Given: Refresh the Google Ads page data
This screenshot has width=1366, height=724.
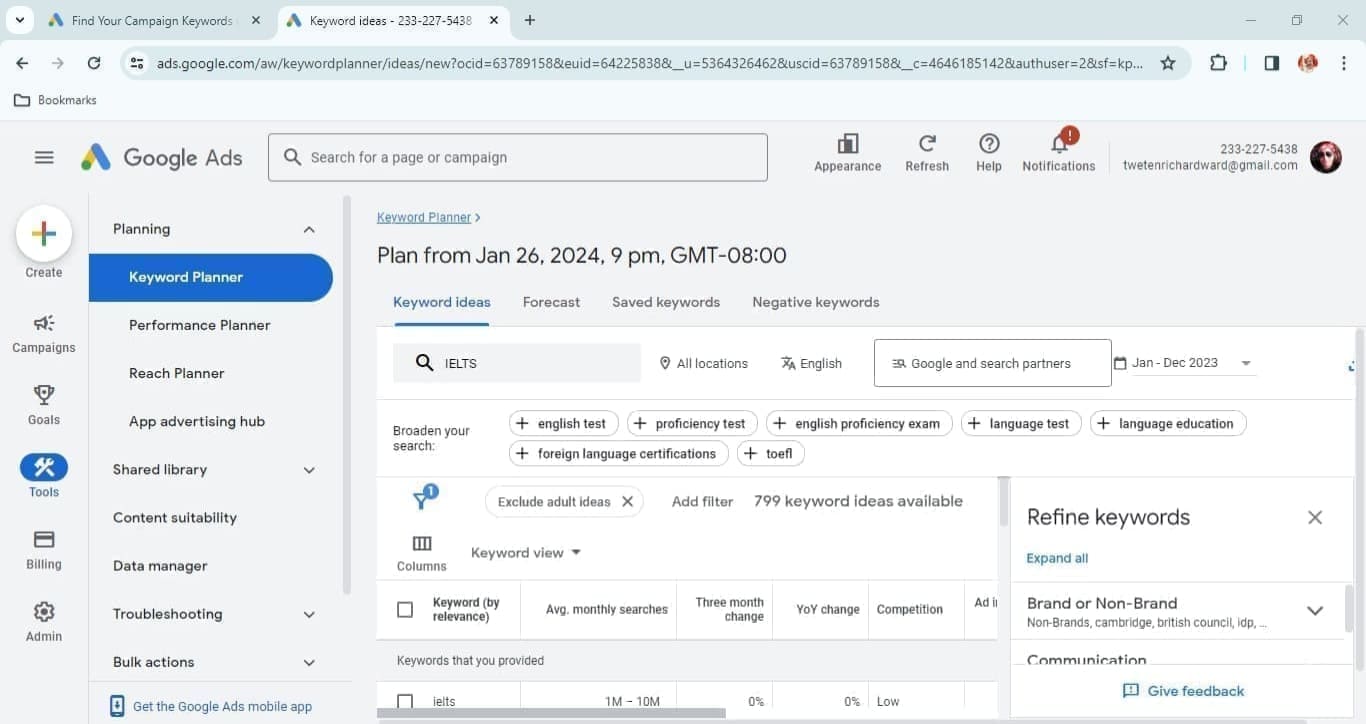Looking at the screenshot, I should coord(927,153).
